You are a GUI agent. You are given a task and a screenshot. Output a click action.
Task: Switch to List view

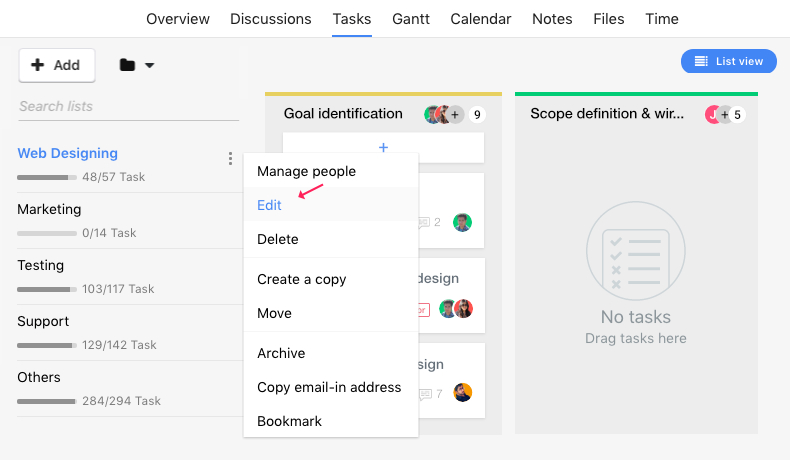coord(728,62)
